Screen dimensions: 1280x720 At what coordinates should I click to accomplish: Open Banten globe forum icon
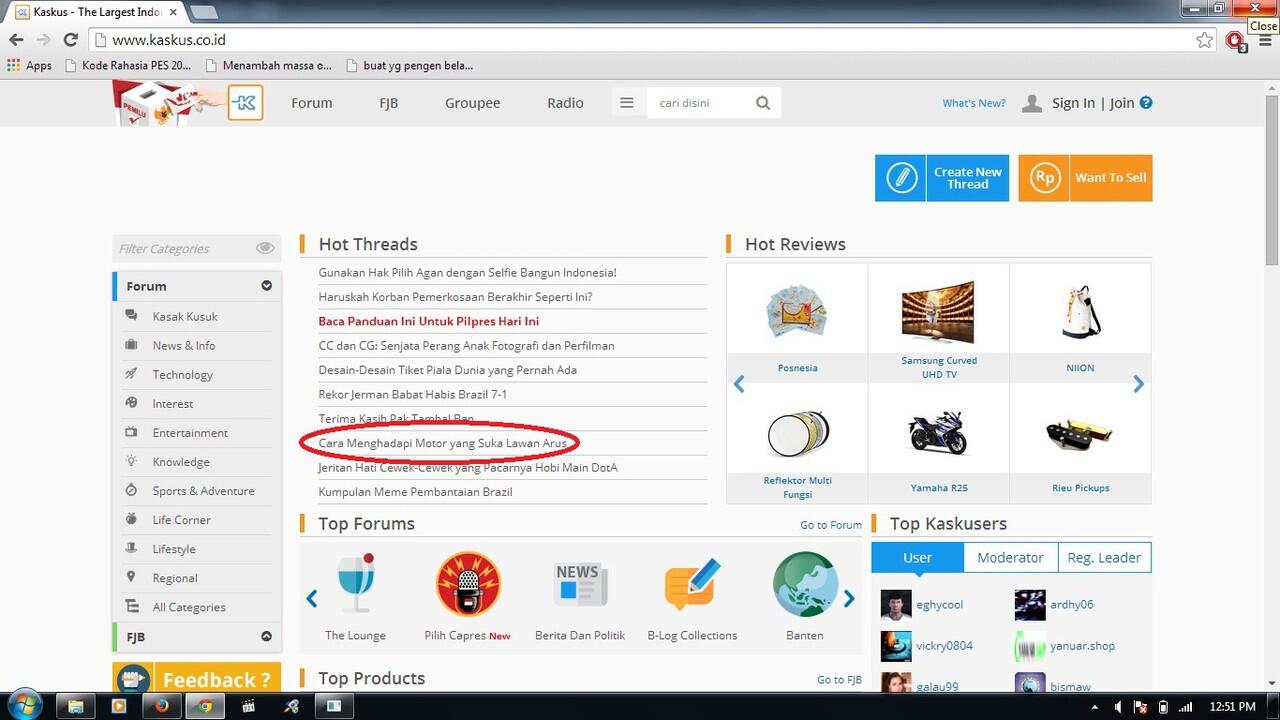coord(805,584)
